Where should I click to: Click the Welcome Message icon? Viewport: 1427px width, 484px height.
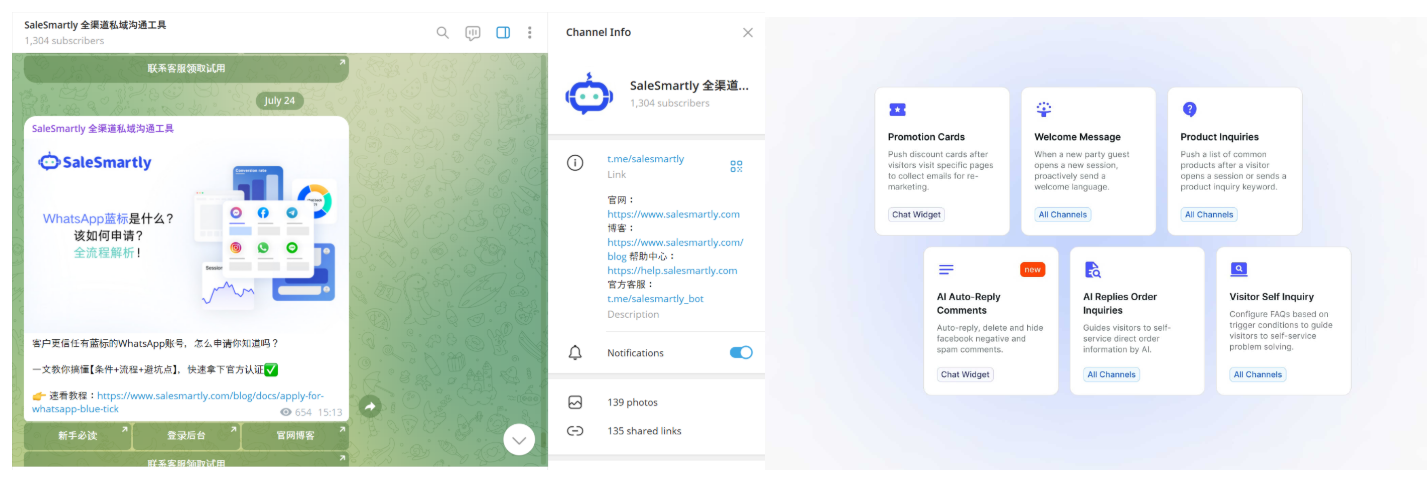[x=1044, y=109]
